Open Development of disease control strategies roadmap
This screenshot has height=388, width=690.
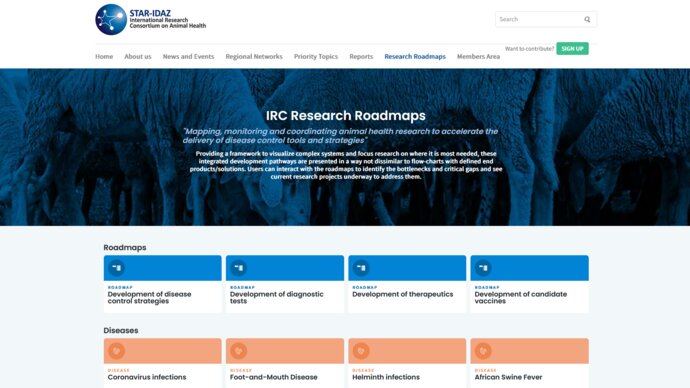click(163, 284)
